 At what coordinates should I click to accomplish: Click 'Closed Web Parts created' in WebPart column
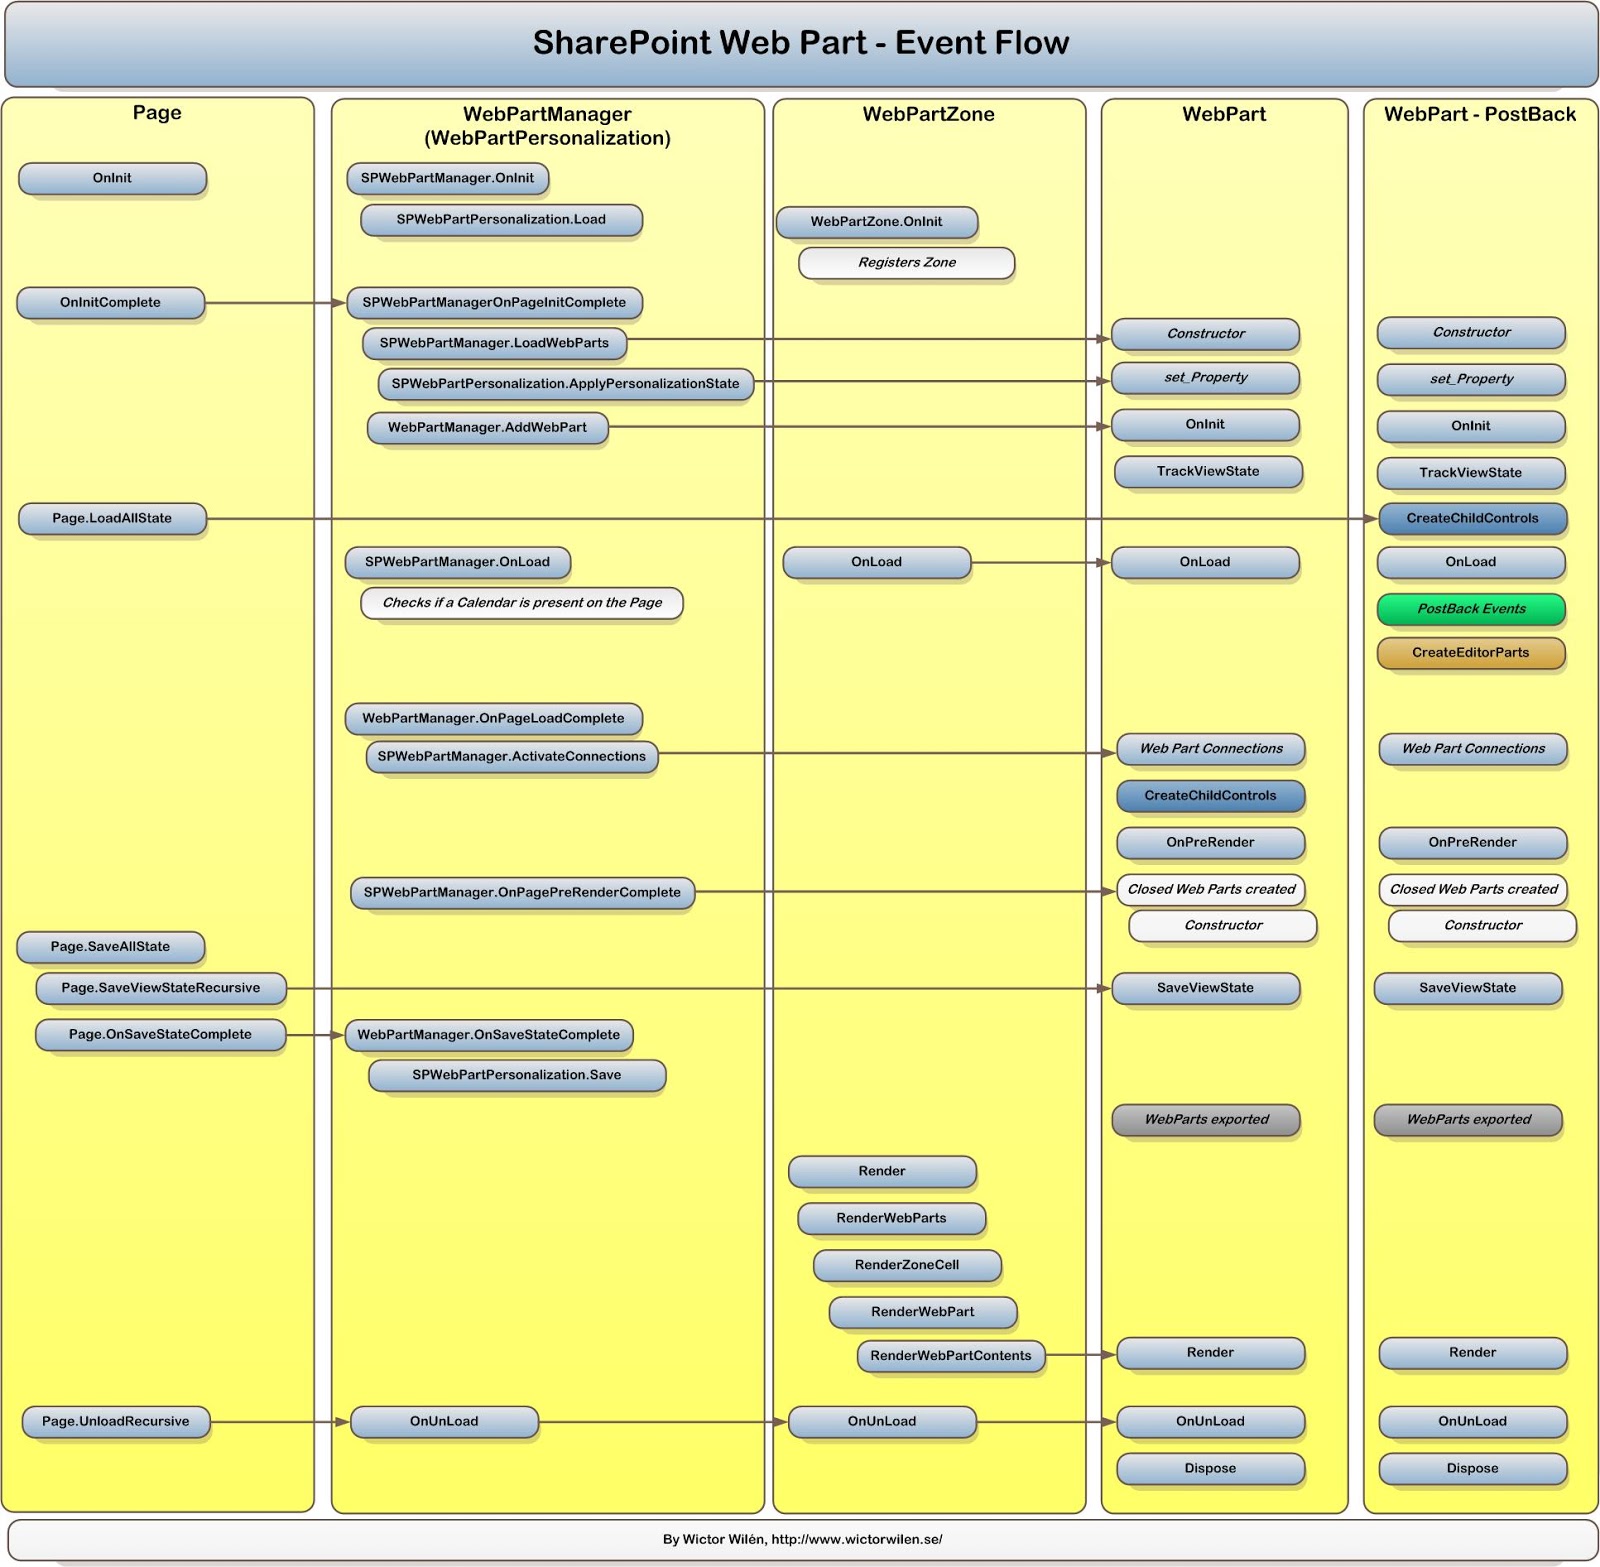[x=1211, y=890]
